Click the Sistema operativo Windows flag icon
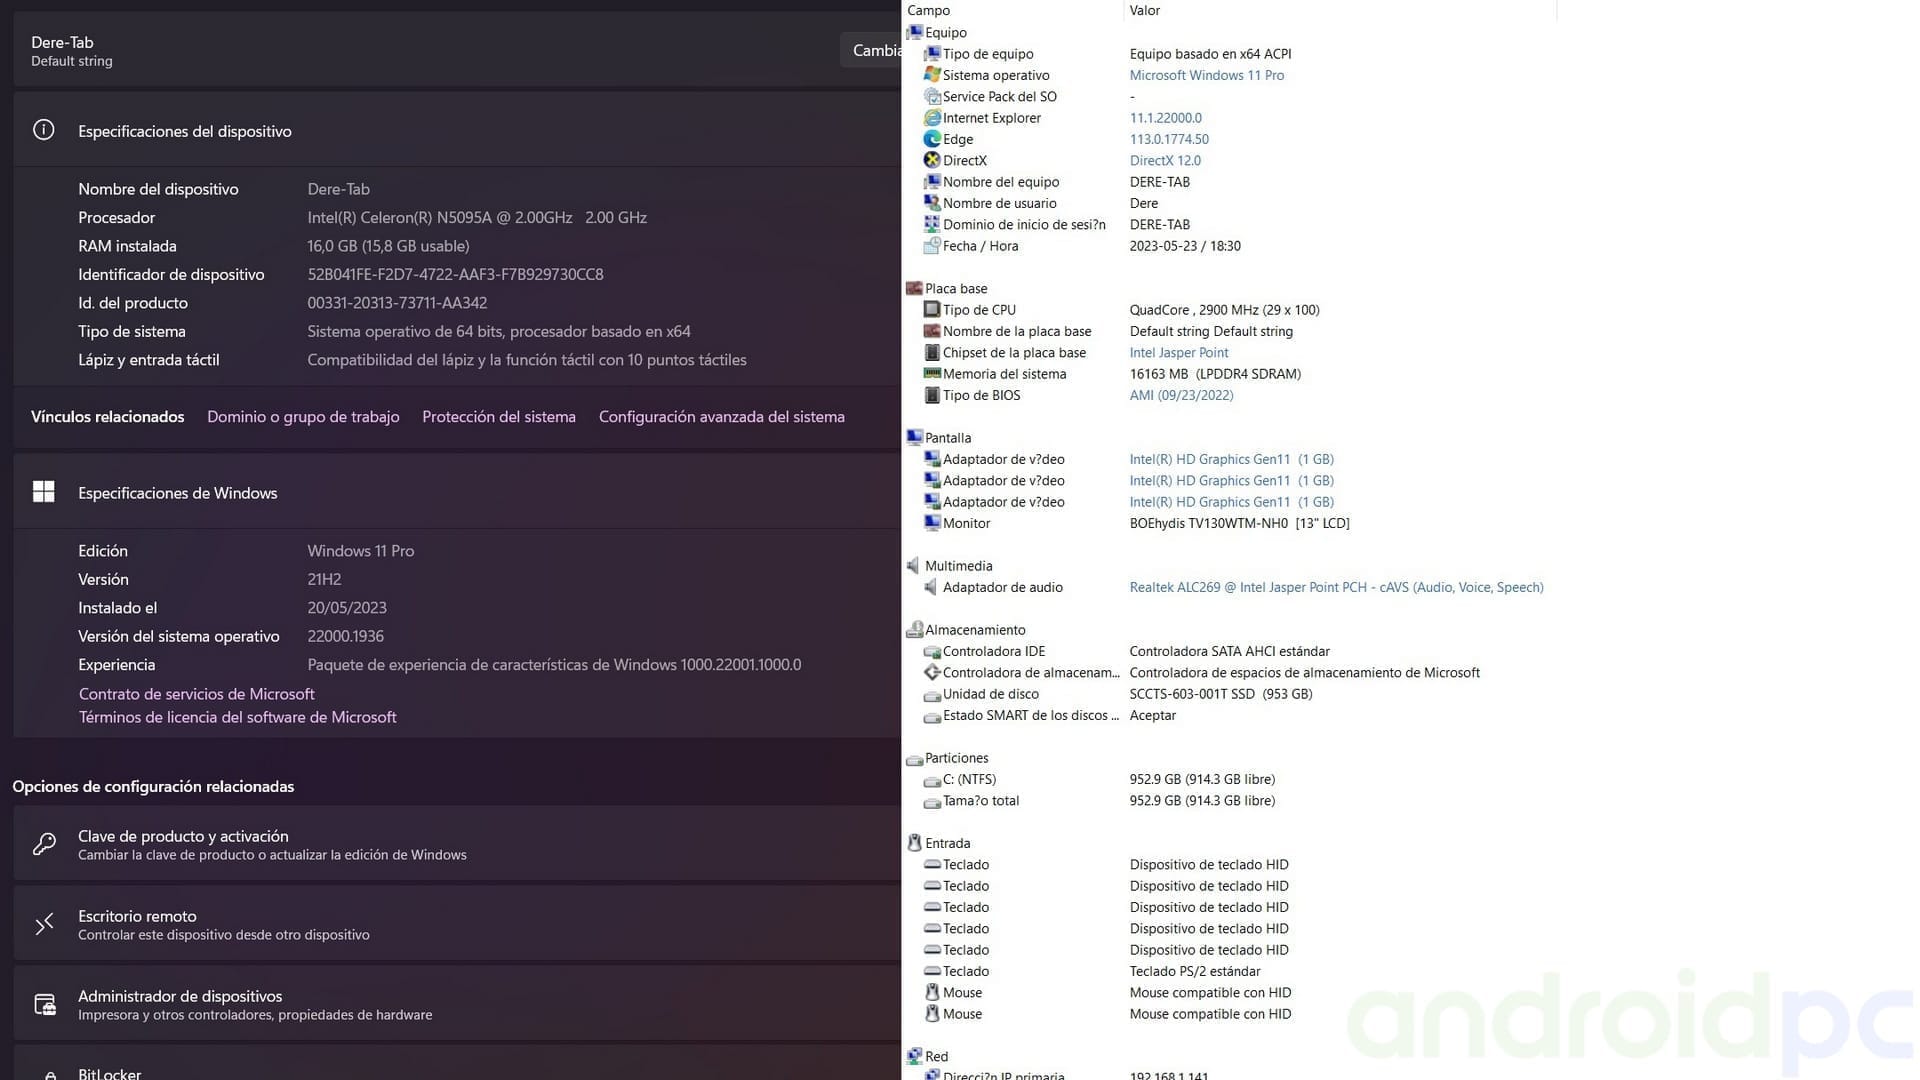The width and height of the screenshot is (1920, 1080). [x=932, y=75]
